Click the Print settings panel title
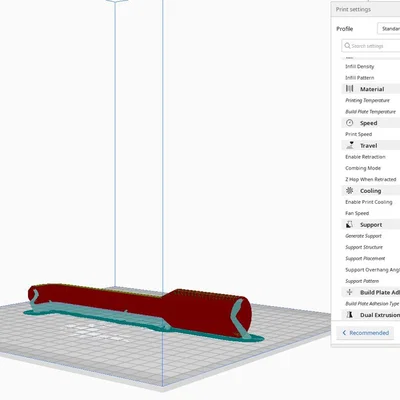This screenshot has width=400, height=400. tap(353, 9)
